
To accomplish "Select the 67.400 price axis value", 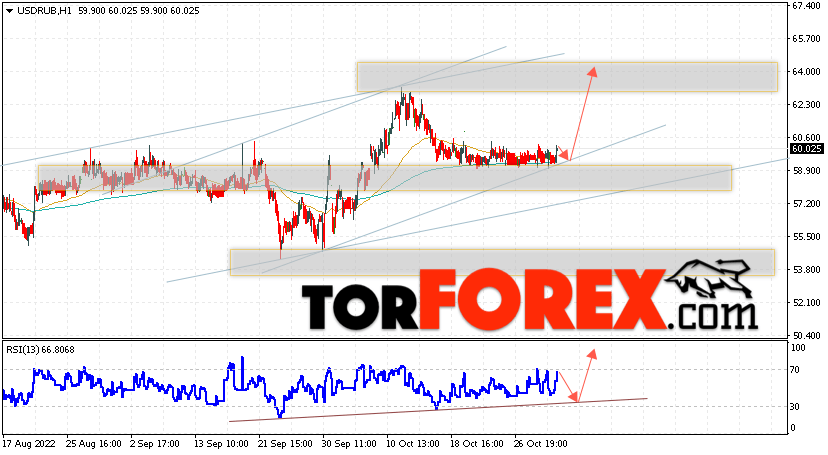I will 806,6.
